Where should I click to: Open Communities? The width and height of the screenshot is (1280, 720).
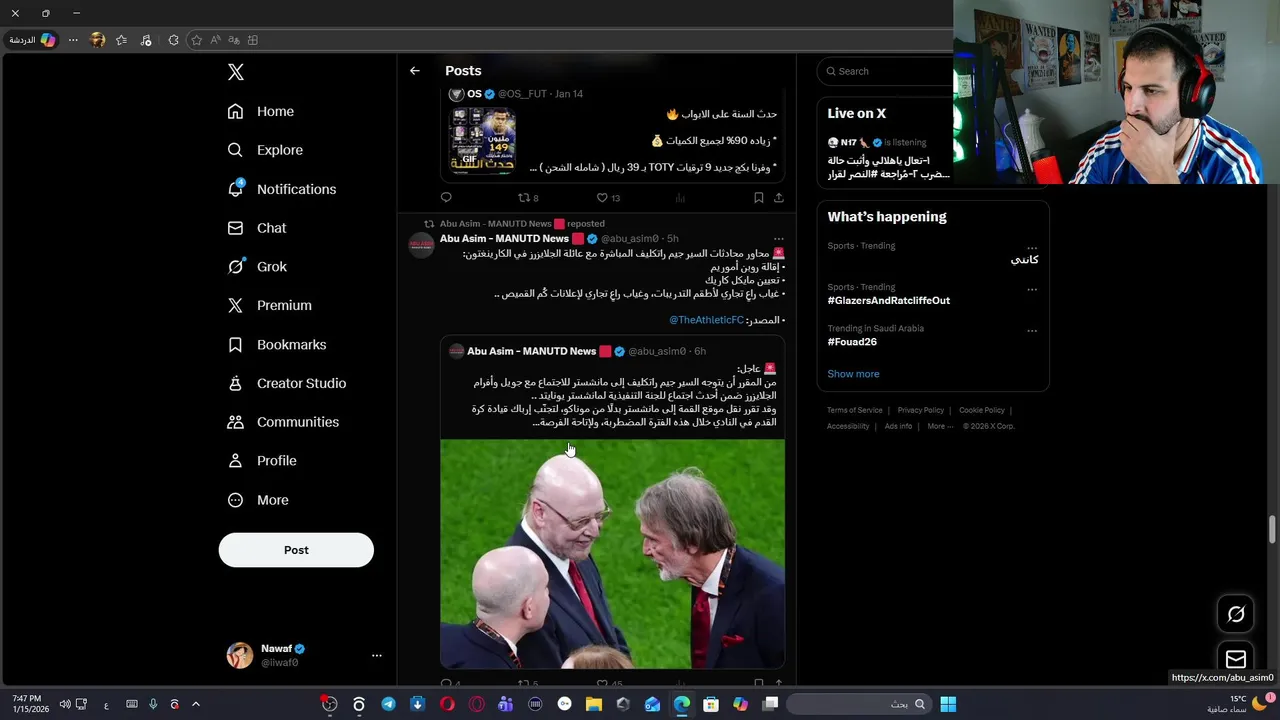pos(284,422)
